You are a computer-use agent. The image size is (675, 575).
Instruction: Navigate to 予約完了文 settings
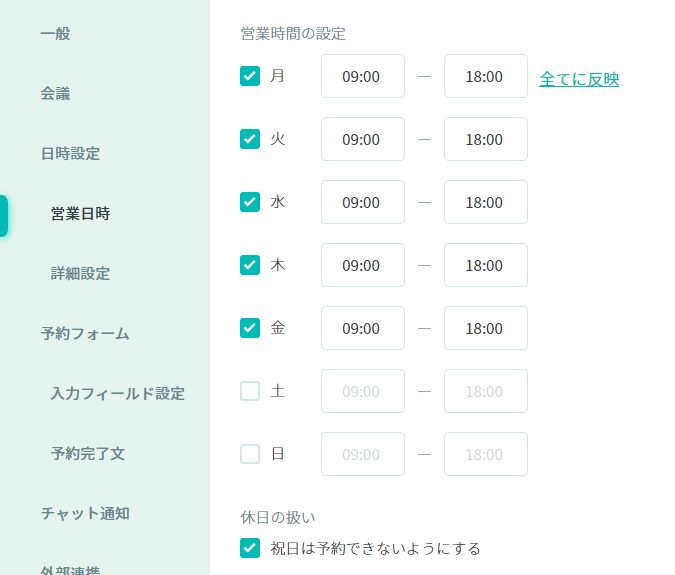[88, 454]
